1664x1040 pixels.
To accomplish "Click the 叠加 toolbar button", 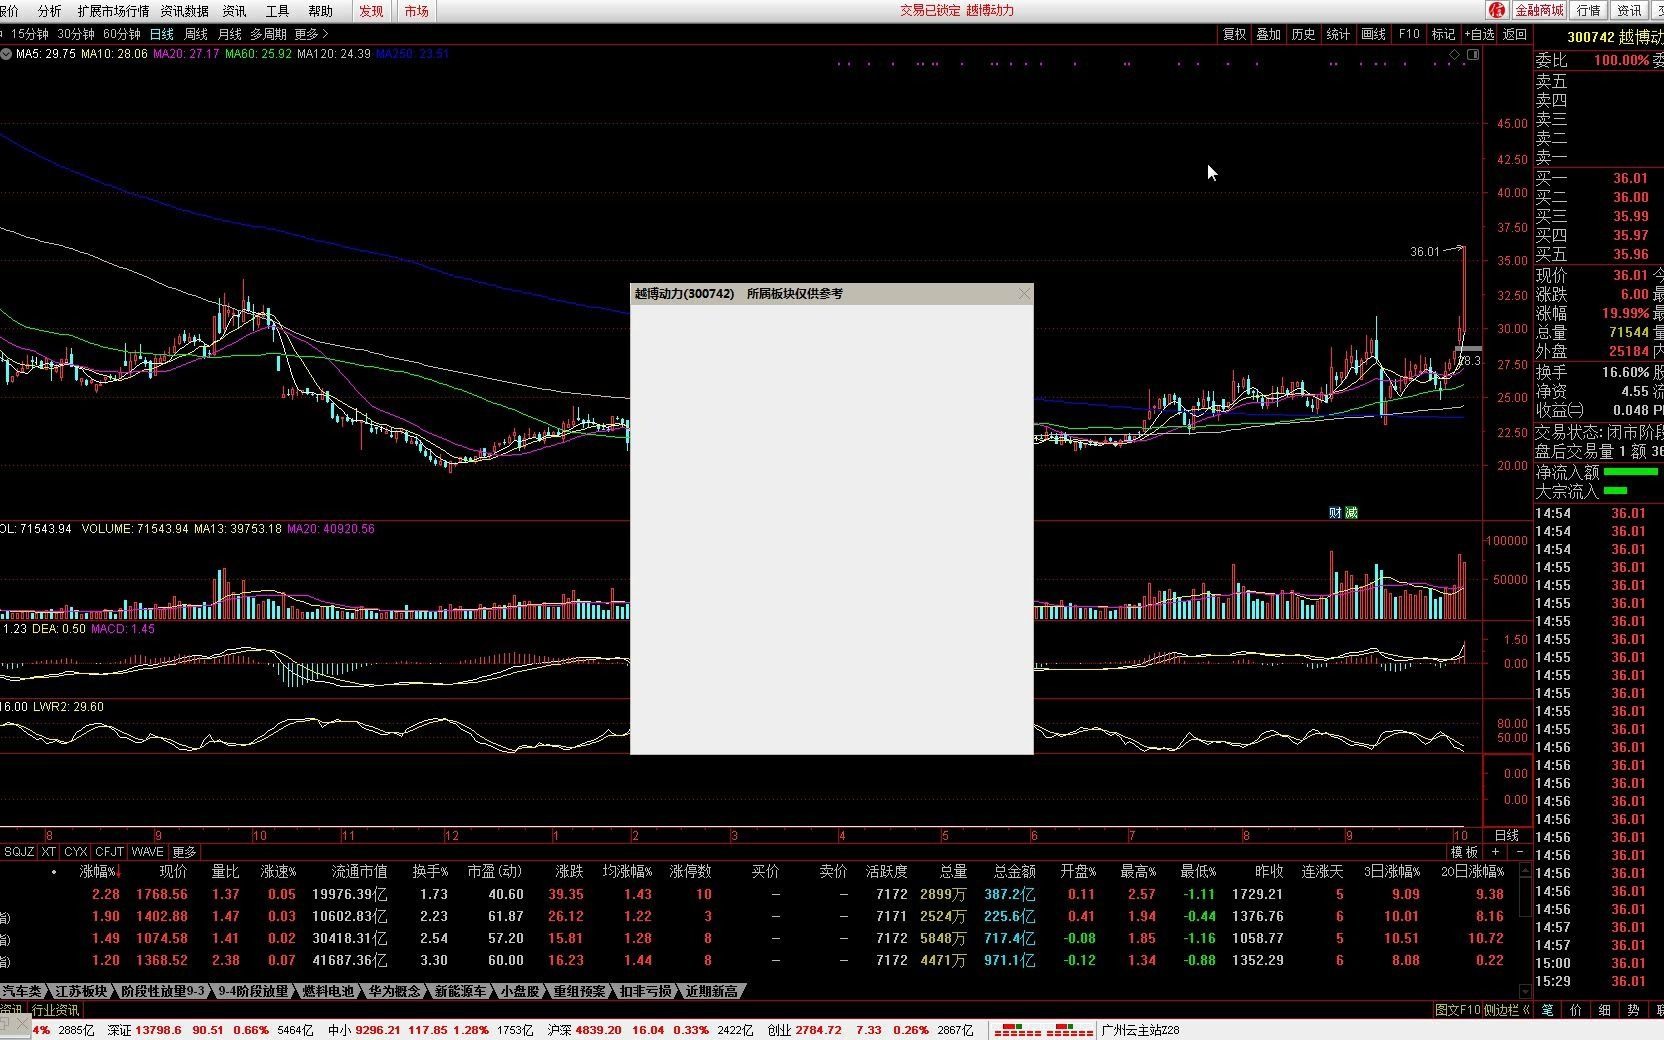I will 1269,34.
